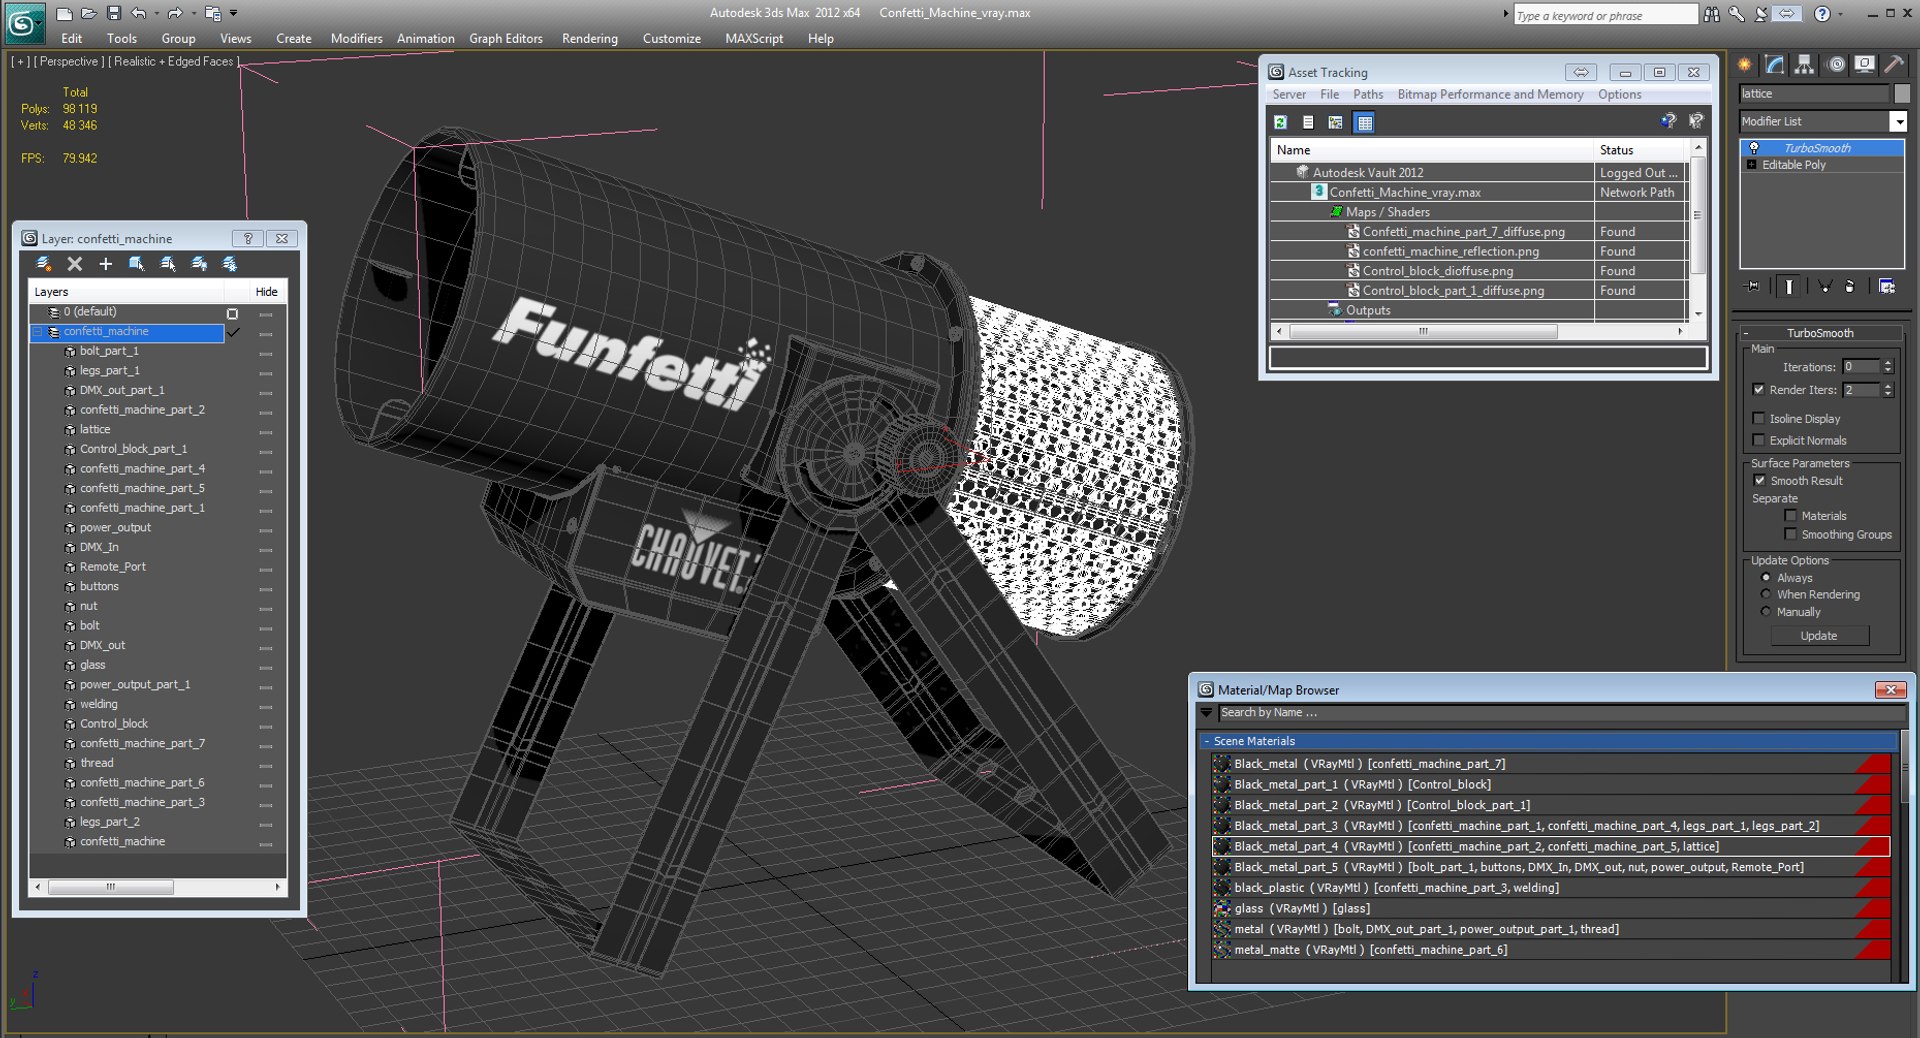Toggle the Smooth Result checkbox
The image size is (1920, 1038).
point(1760,481)
